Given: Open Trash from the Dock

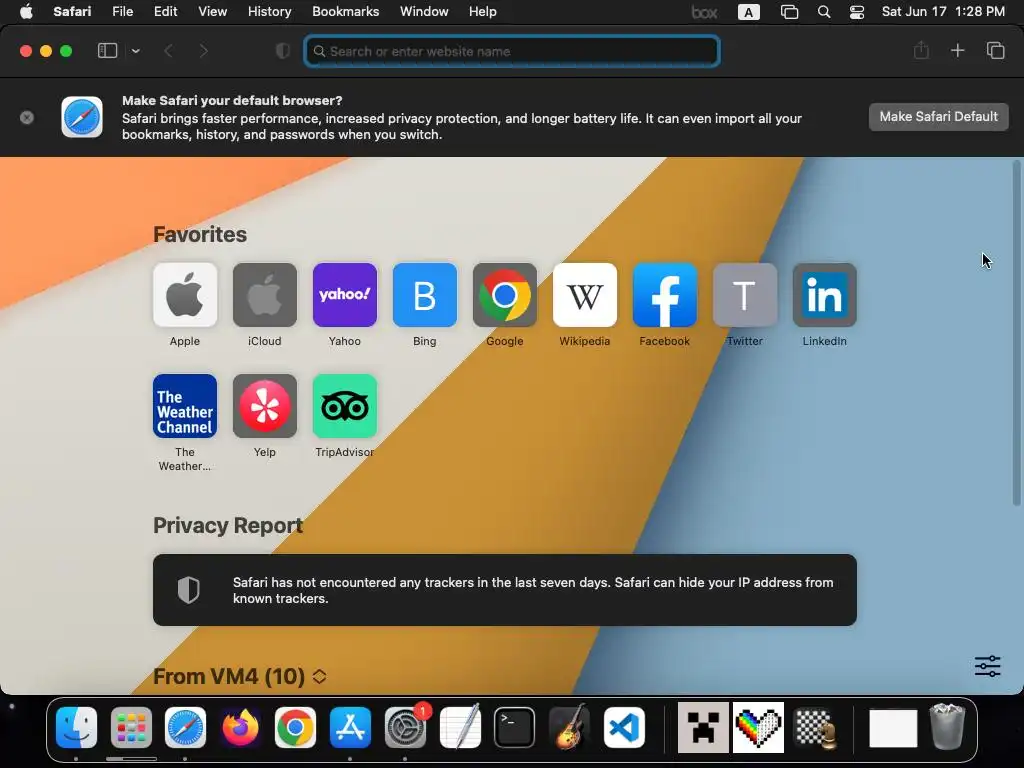Looking at the screenshot, I should tap(947, 726).
